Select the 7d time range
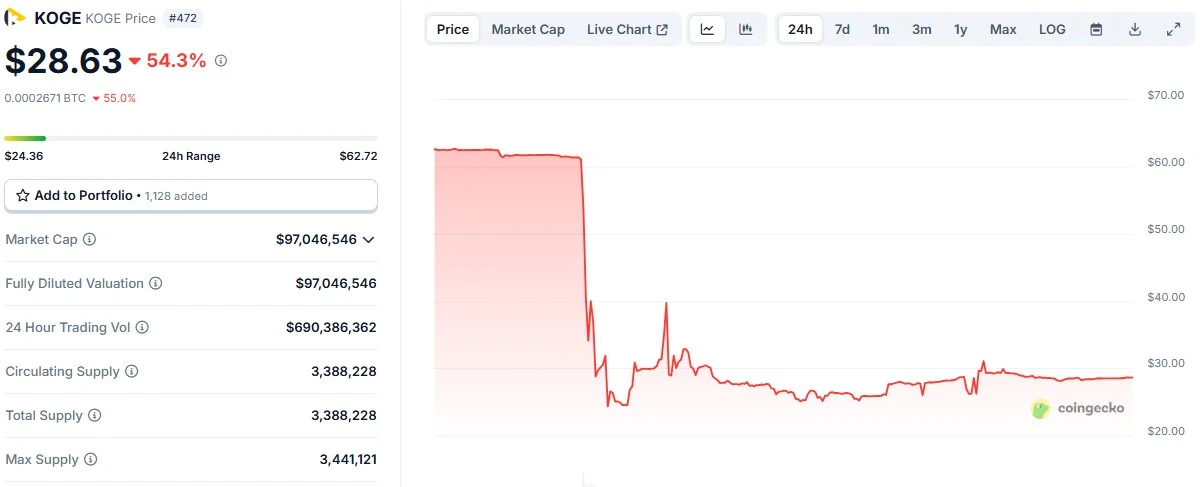Viewport: 1200px width, 487px height. (x=842, y=29)
